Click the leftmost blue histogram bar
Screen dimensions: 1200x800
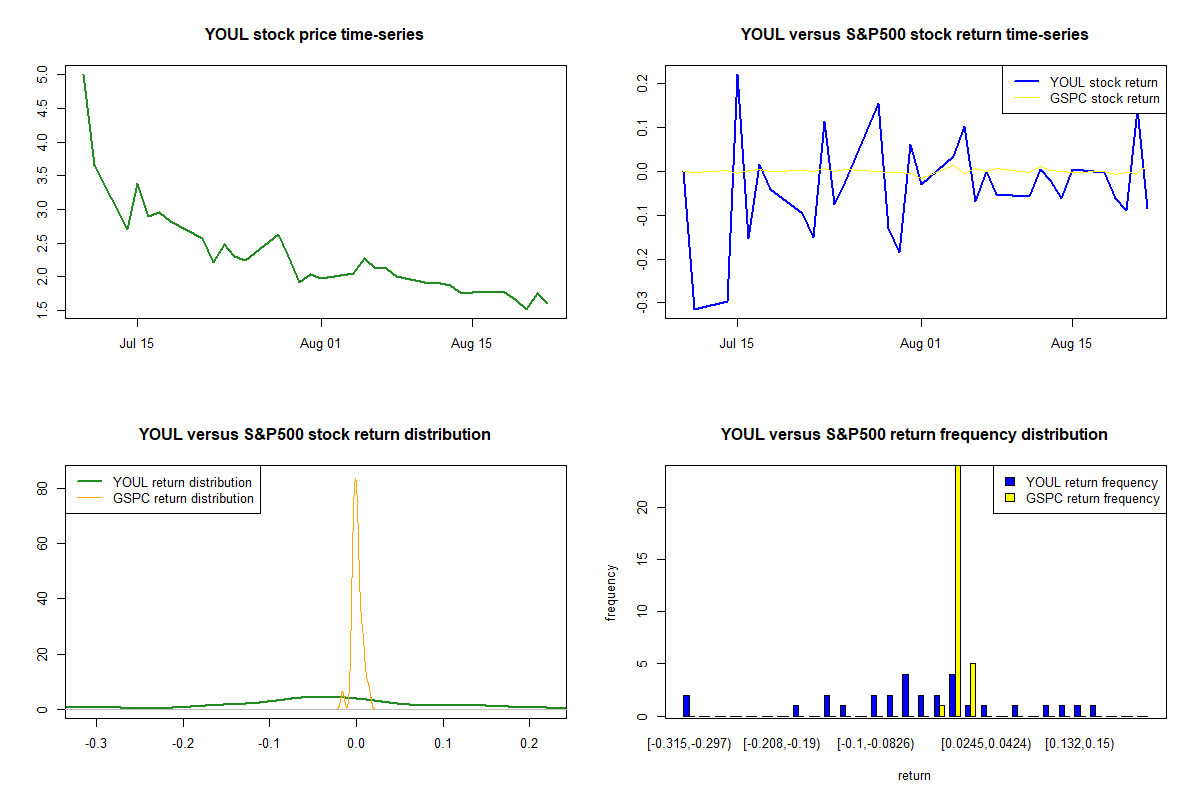(687, 705)
